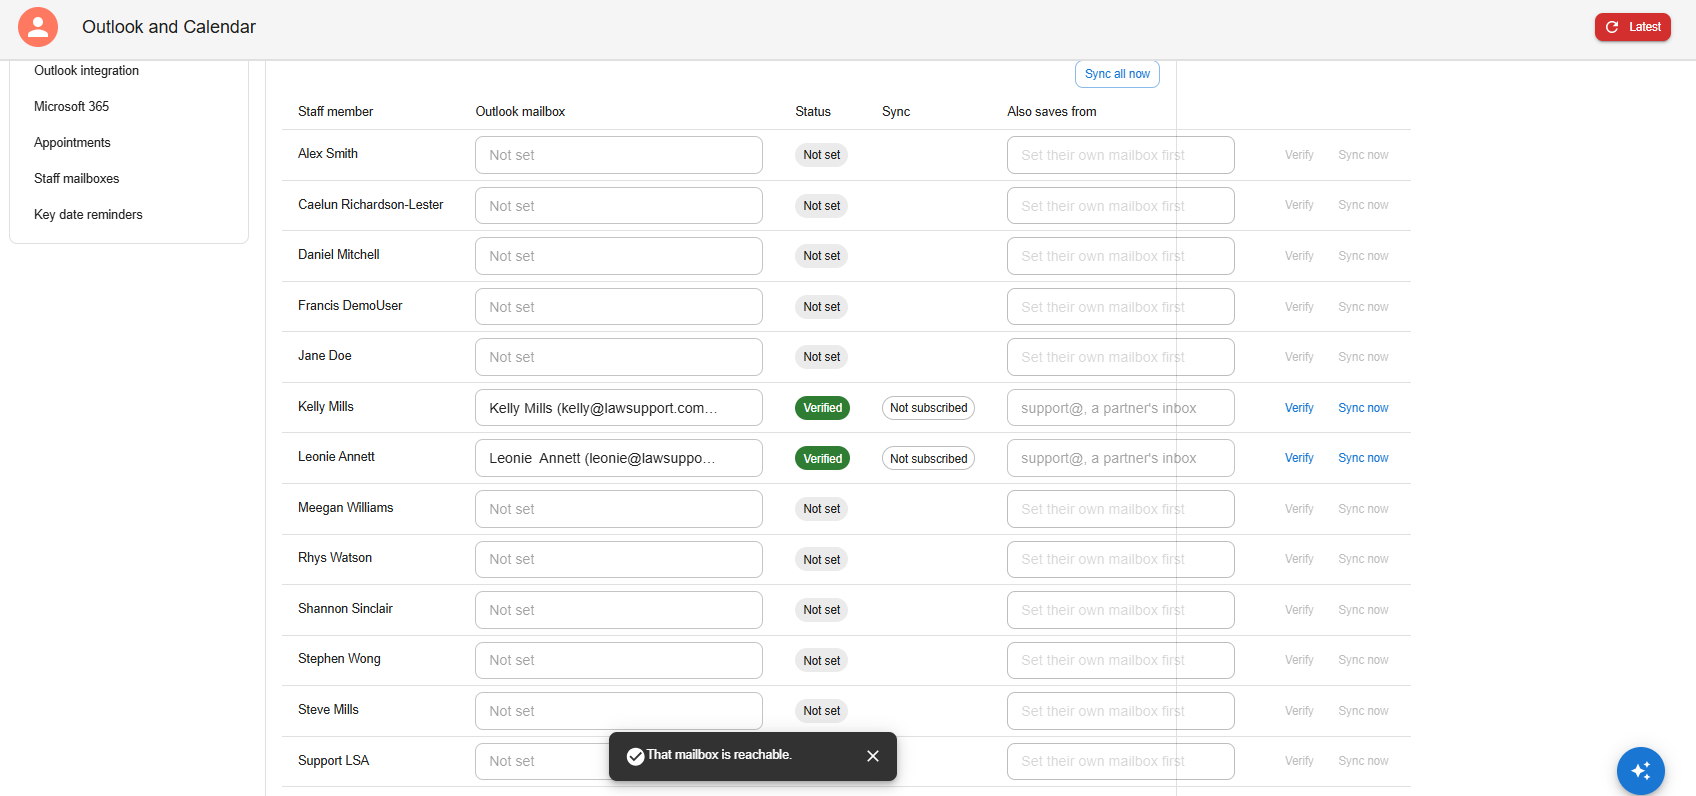
Task: Click Stephen Wong staff name
Action: (x=339, y=659)
